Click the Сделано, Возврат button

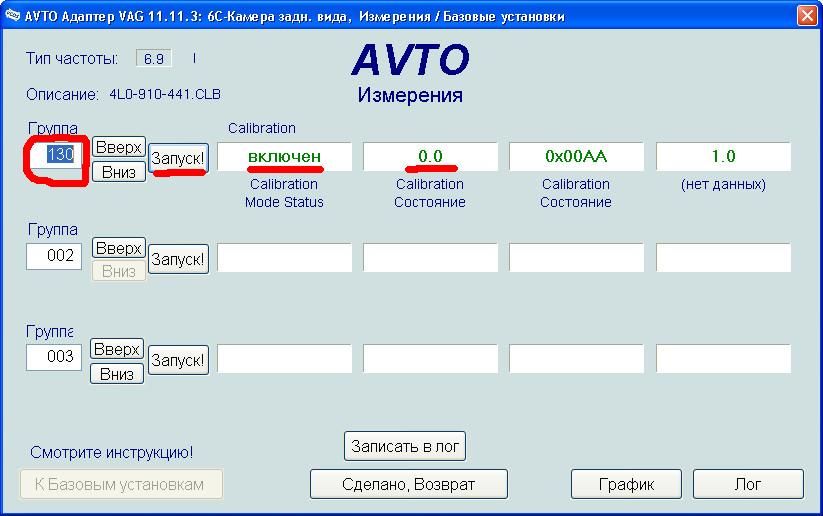[x=408, y=484]
